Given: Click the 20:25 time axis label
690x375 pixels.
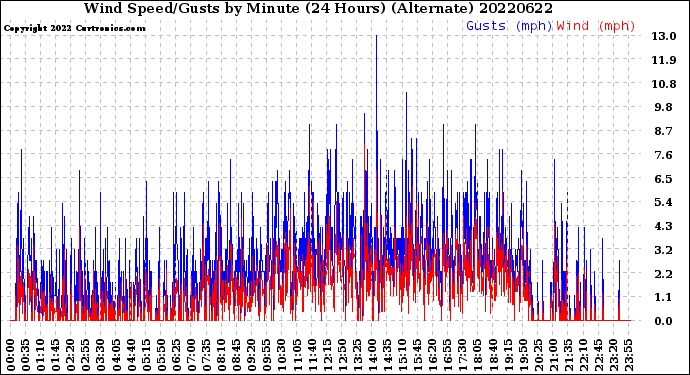Looking at the screenshot, I should click(538, 355).
